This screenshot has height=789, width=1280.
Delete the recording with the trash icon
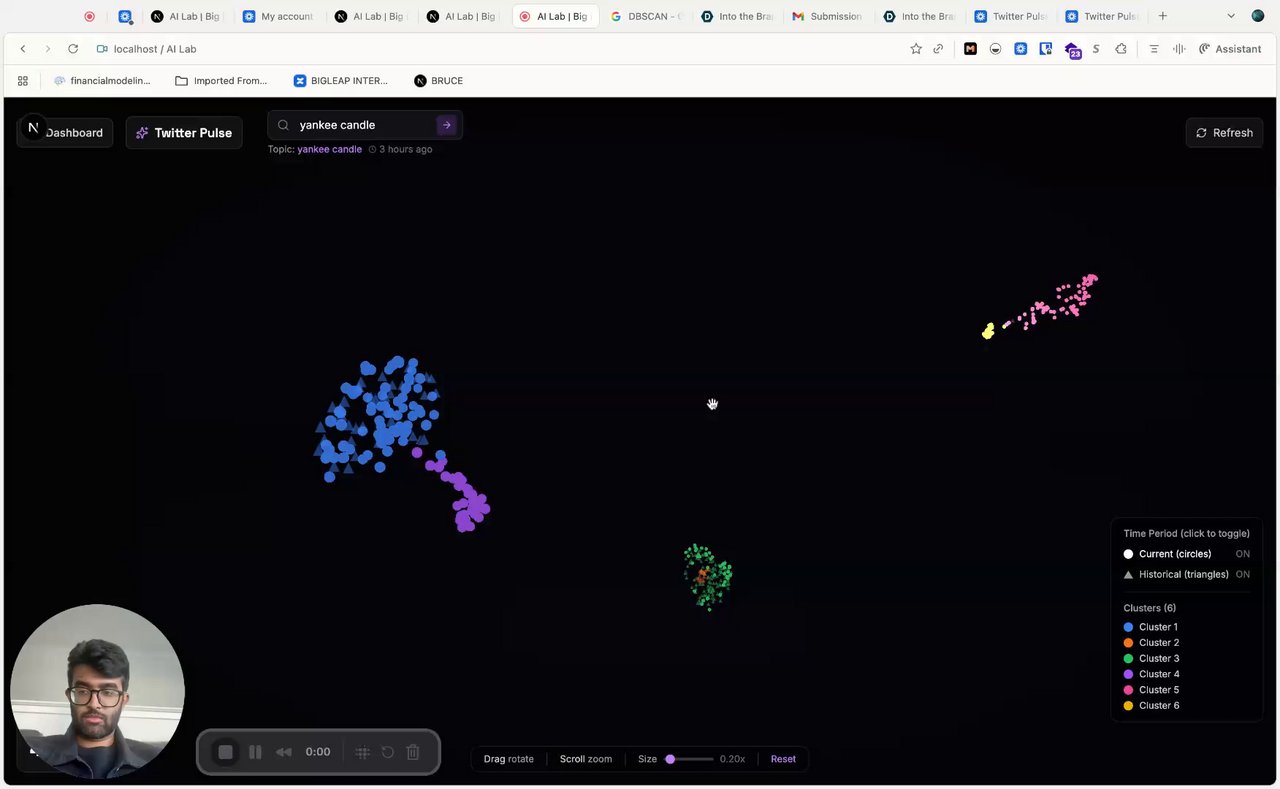(413, 752)
